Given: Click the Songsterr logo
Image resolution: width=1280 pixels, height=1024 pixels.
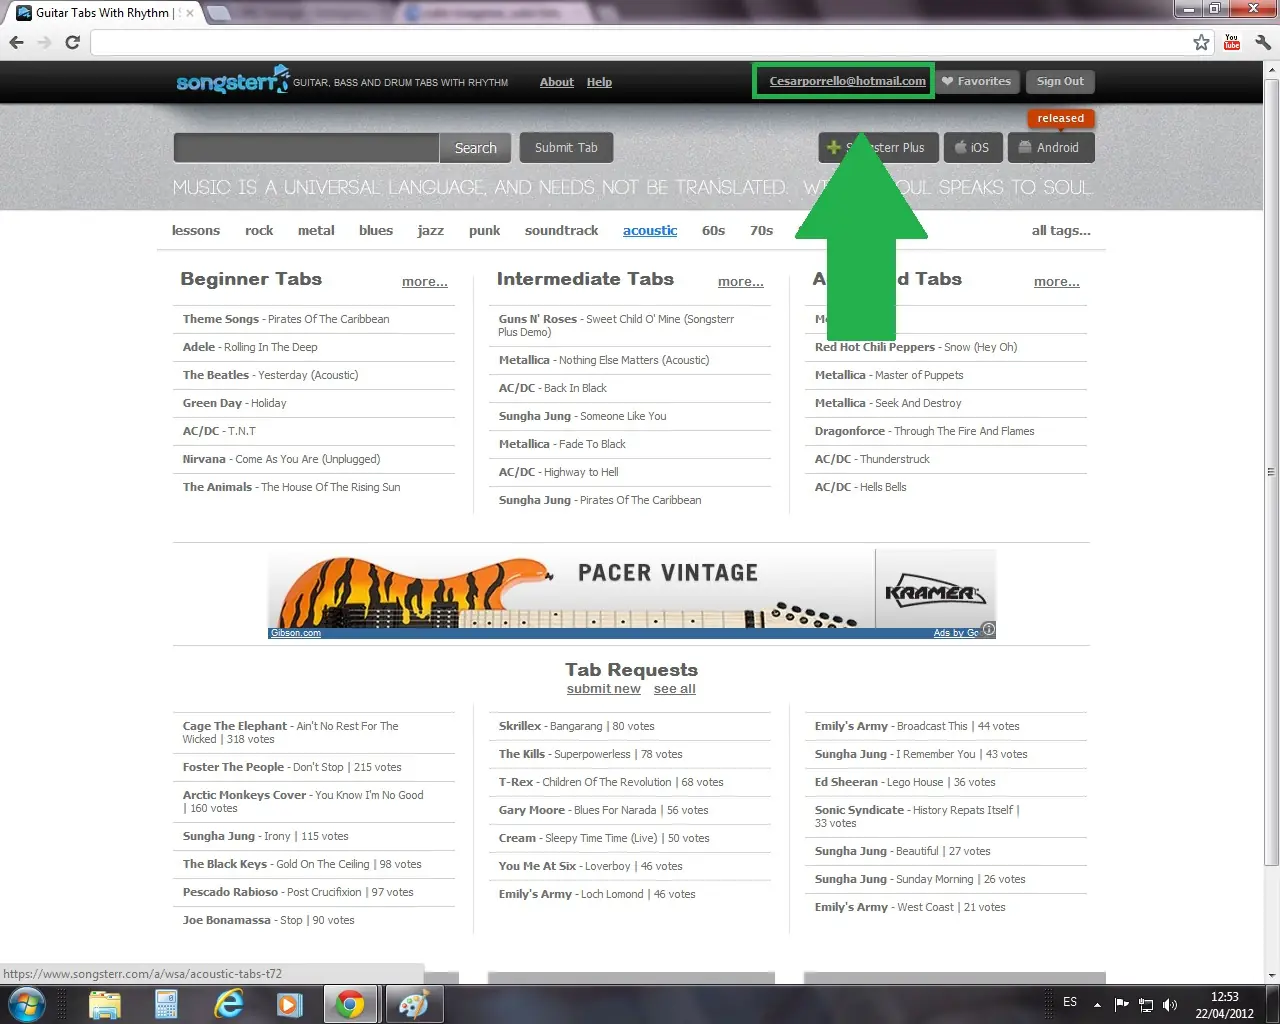Looking at the screenshot, I should 232,80.
